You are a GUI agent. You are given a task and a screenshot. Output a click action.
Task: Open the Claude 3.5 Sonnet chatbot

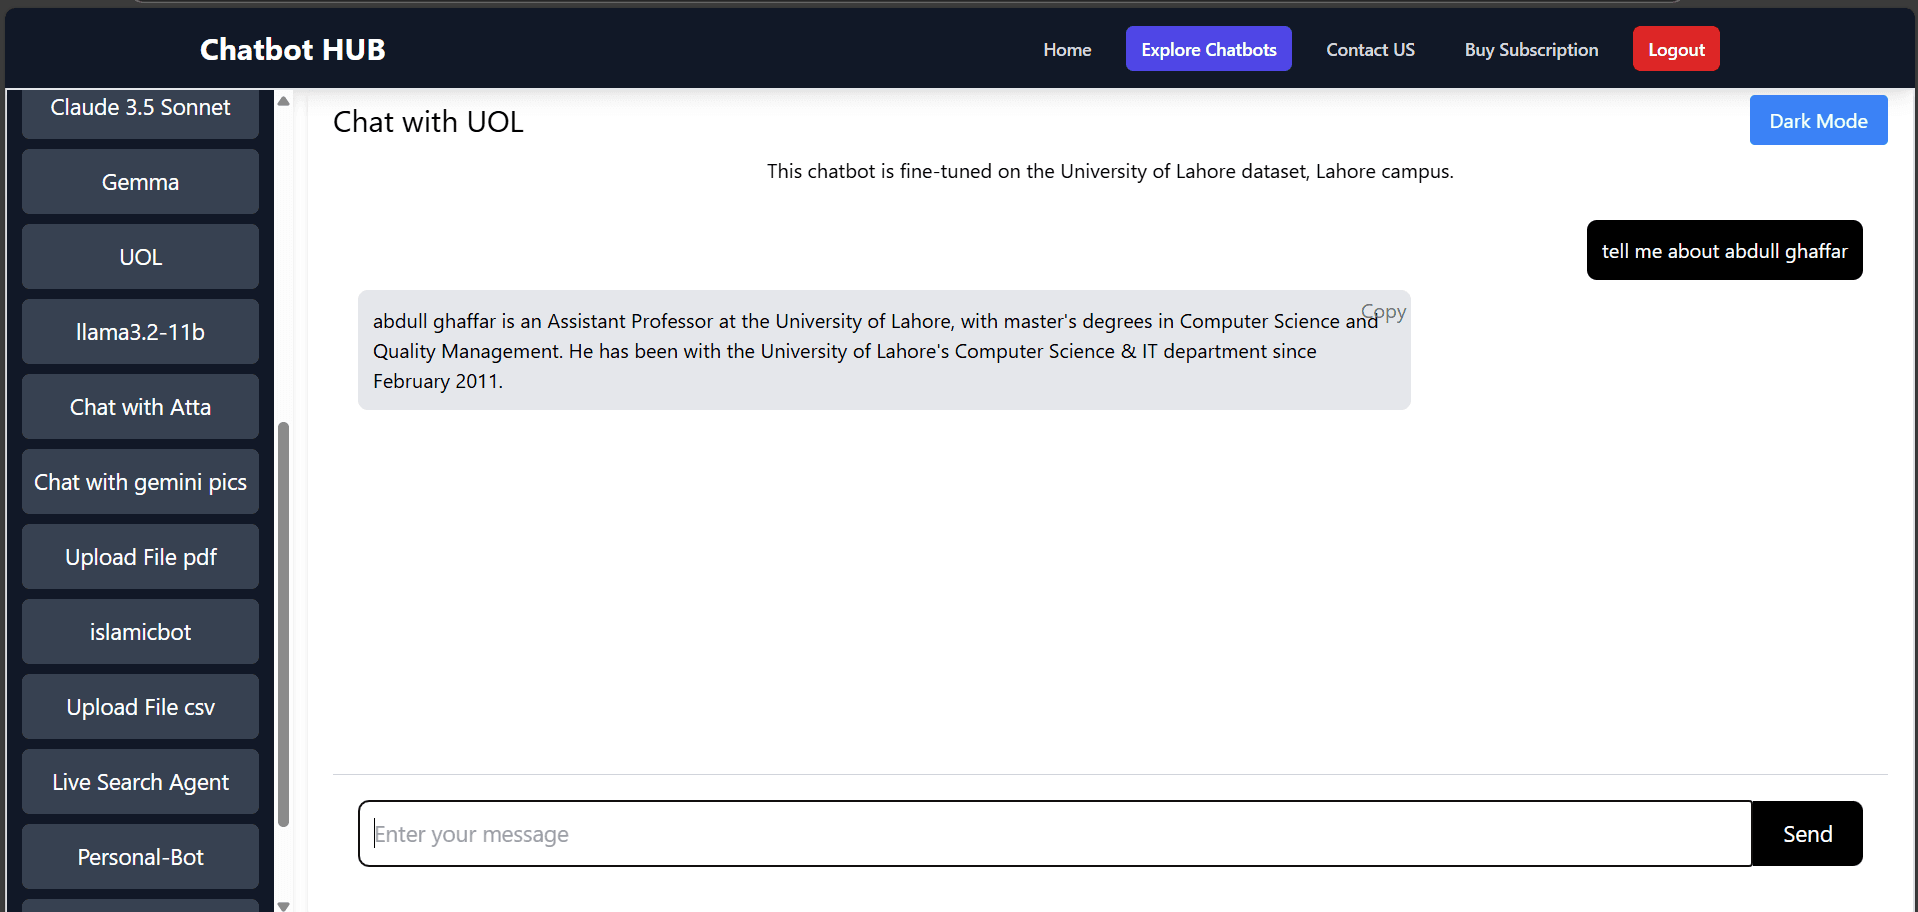pyautogui.click(x=140, y=112)
